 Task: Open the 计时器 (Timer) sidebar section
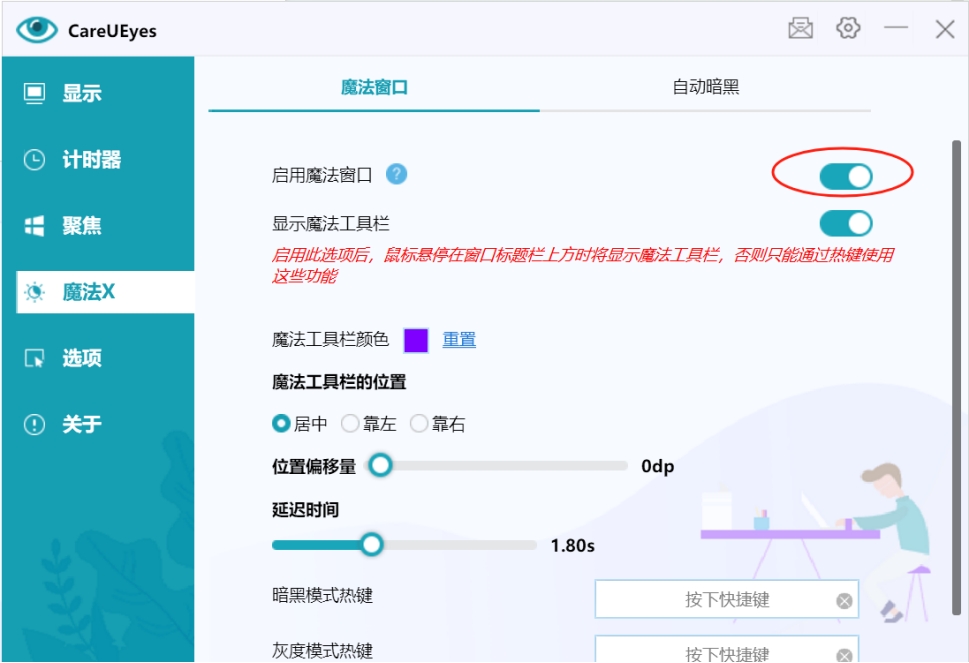point(70,159)
